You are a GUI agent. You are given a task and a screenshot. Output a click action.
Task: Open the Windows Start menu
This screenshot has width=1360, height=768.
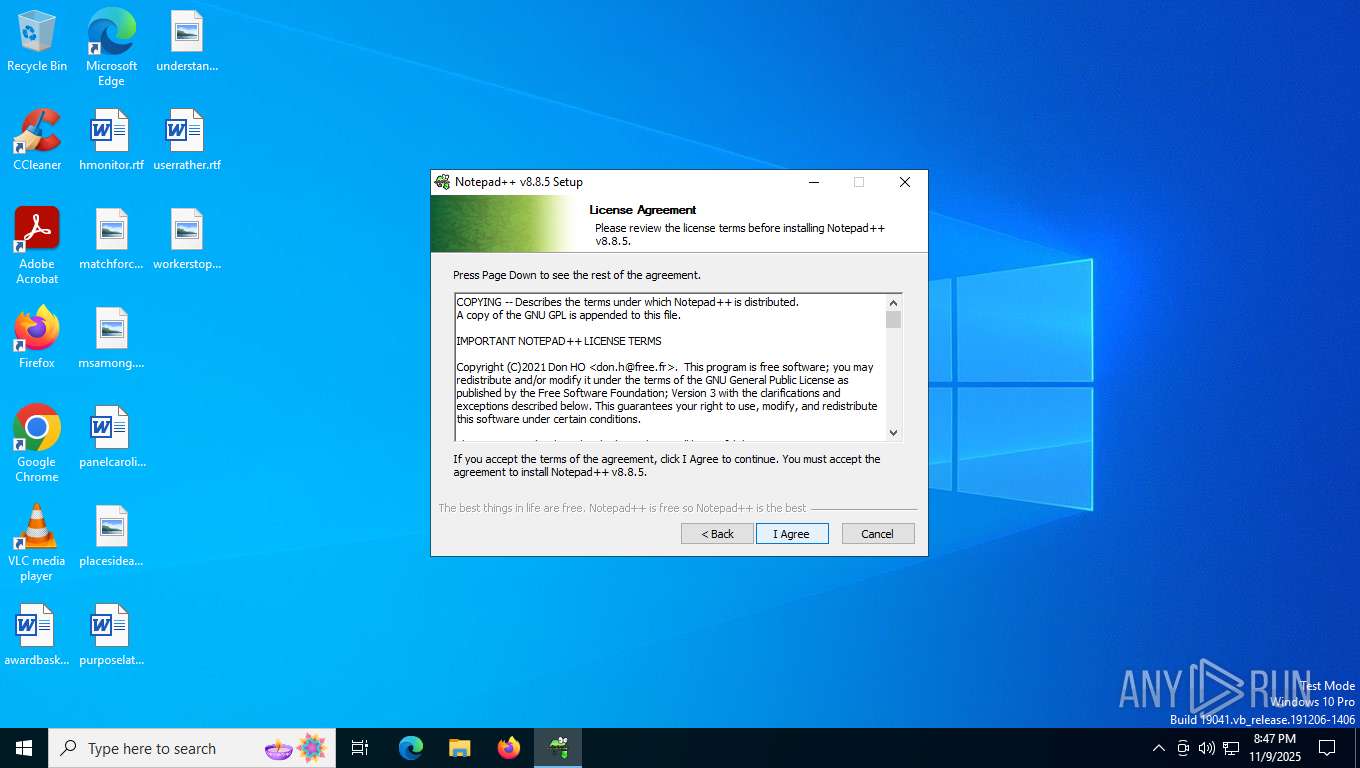(x=24, y=748)
